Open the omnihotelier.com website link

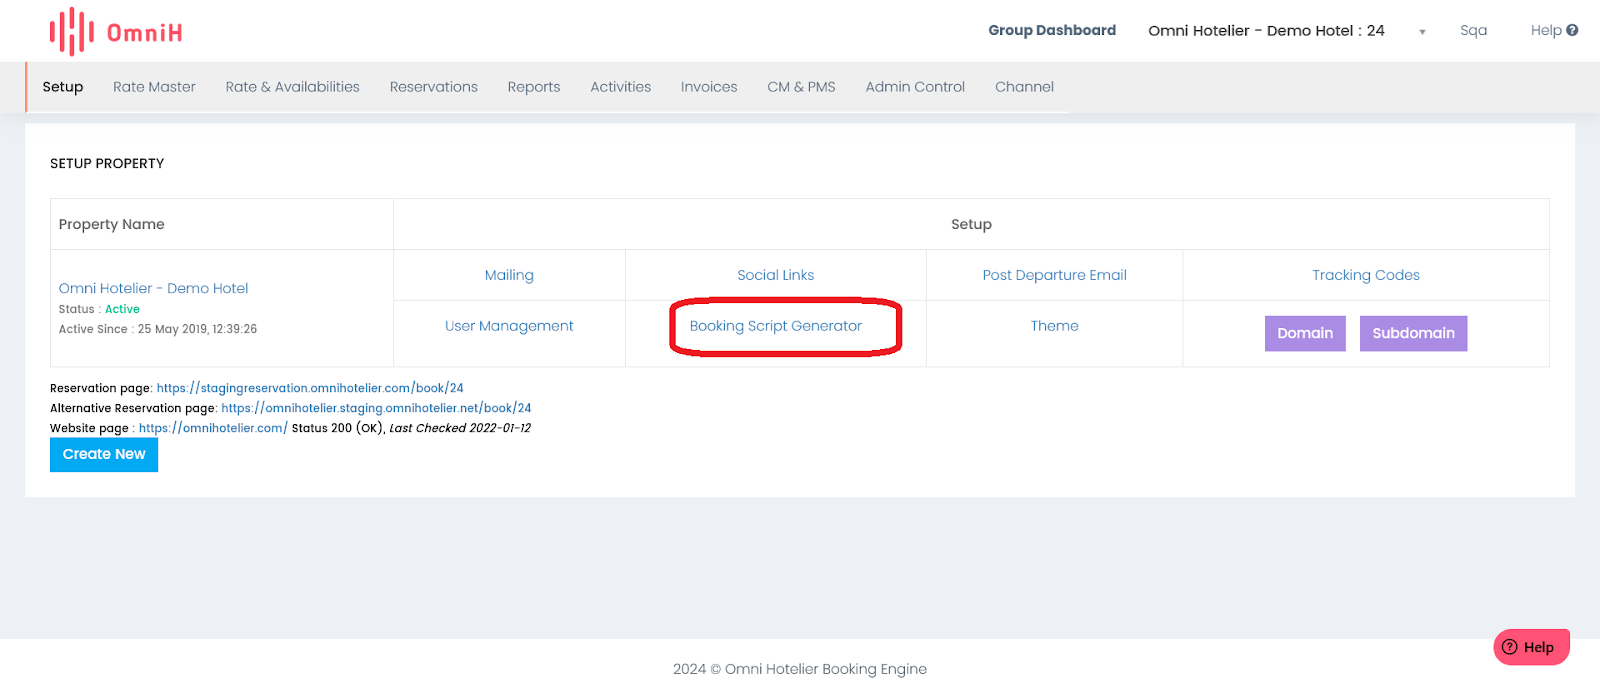213,428
